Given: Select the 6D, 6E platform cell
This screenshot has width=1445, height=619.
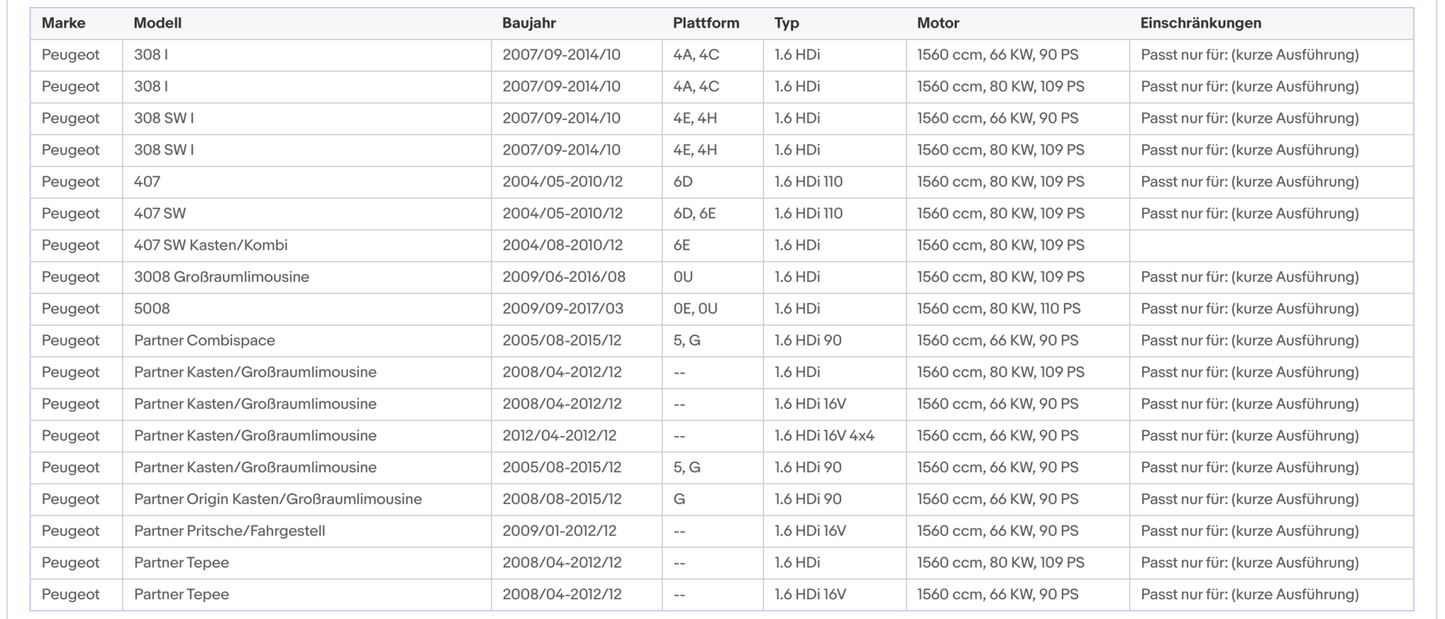Looking at the screenshot, I should [x=695, y=213].
